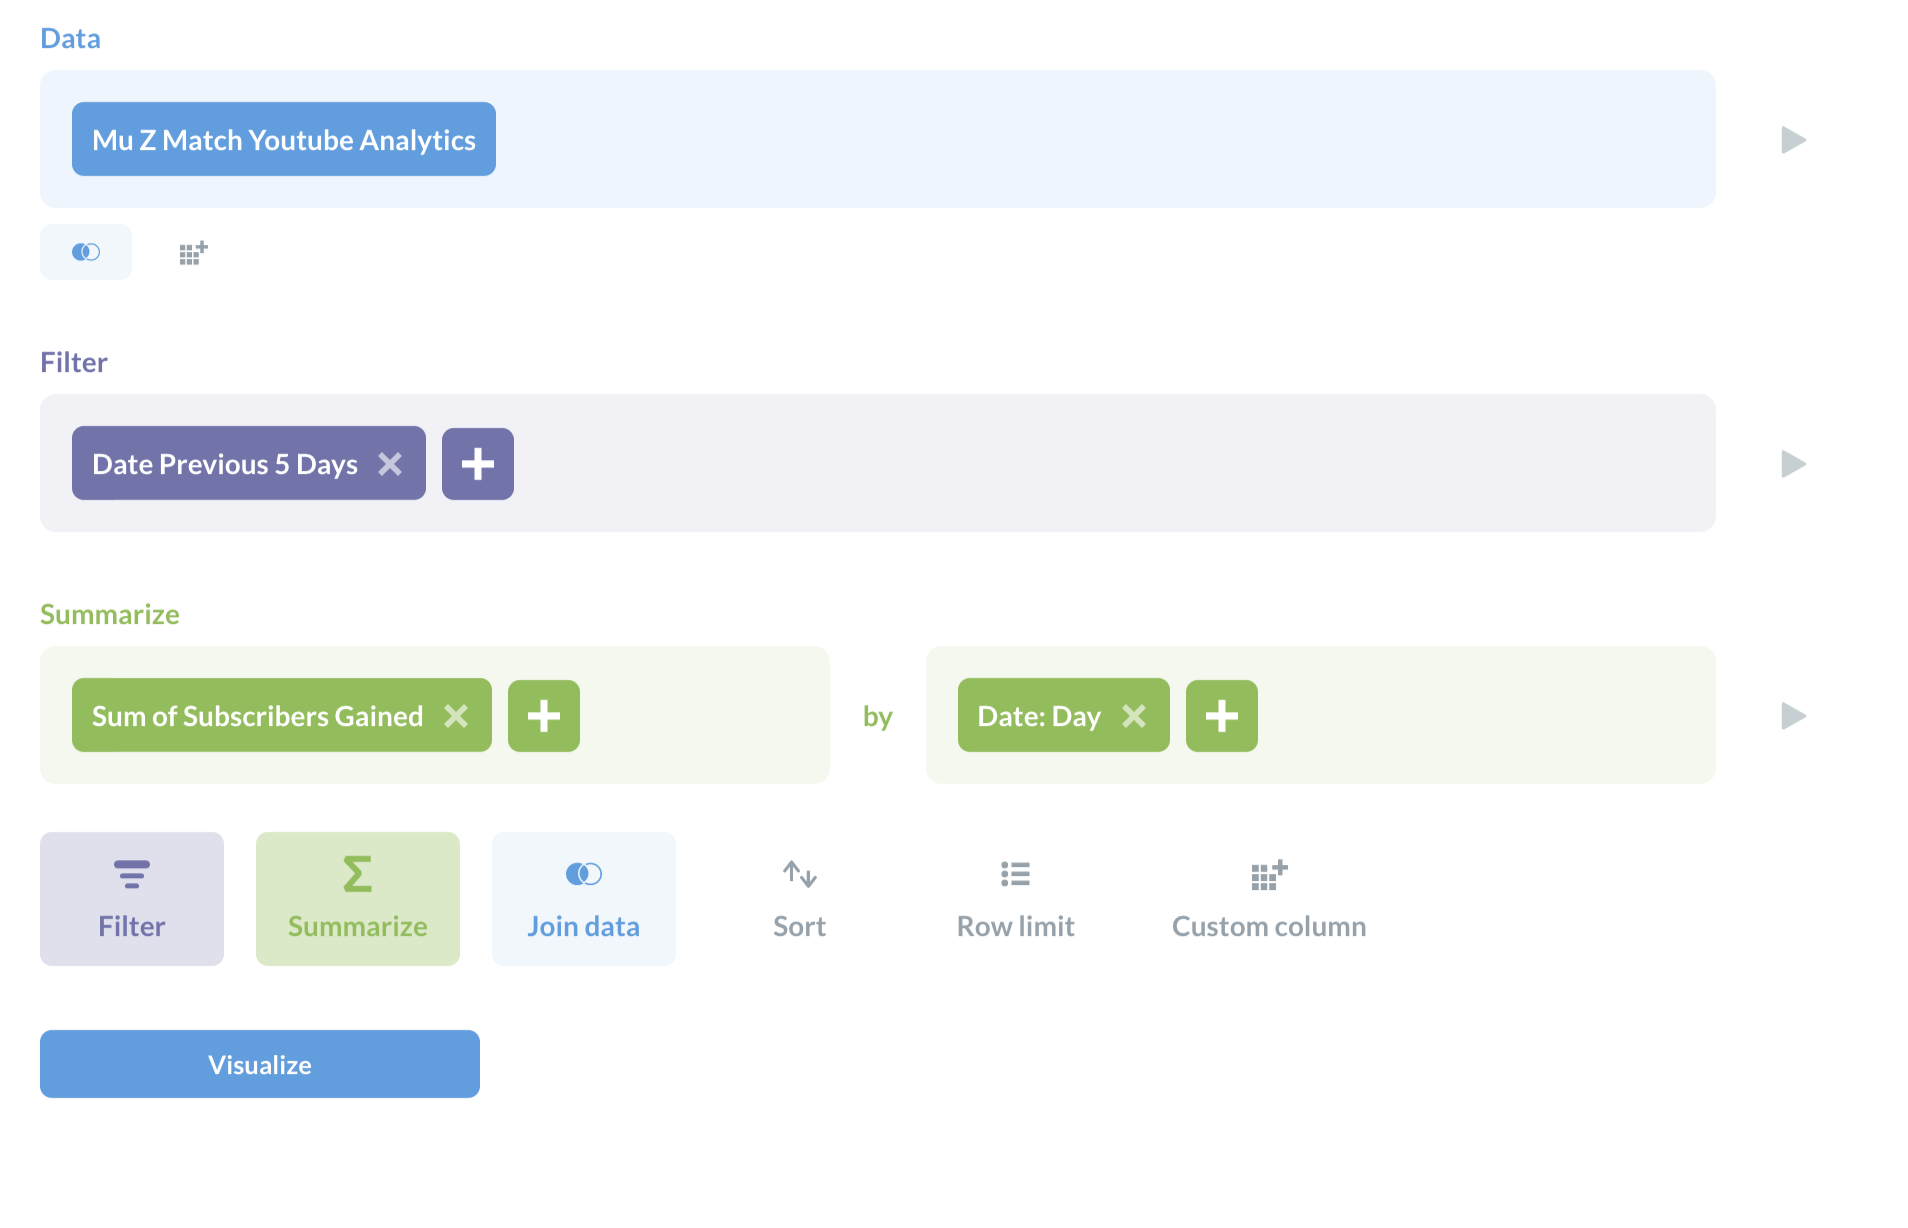
Task: Preview the Filter step results
Action: [1793, 464]
